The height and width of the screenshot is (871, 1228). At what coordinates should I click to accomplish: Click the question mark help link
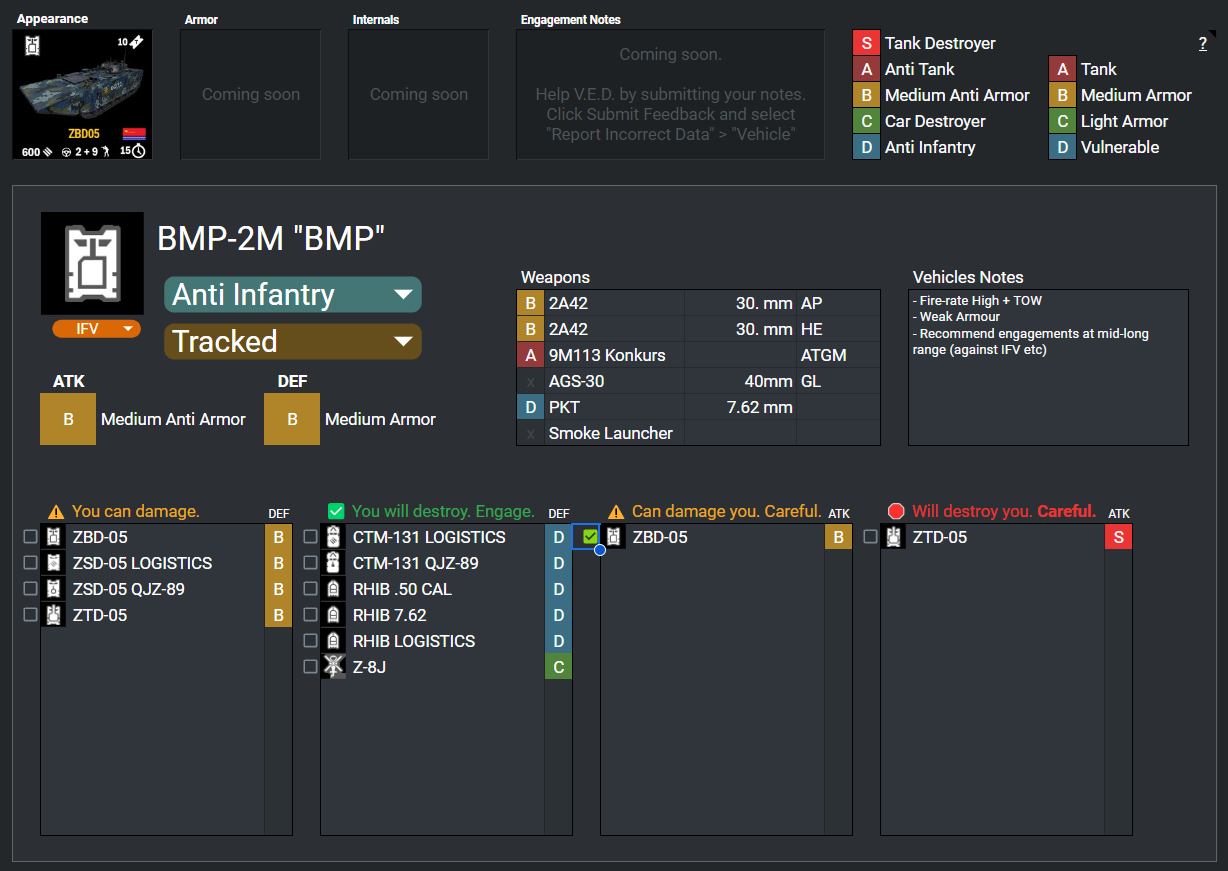pos(1203,44)
